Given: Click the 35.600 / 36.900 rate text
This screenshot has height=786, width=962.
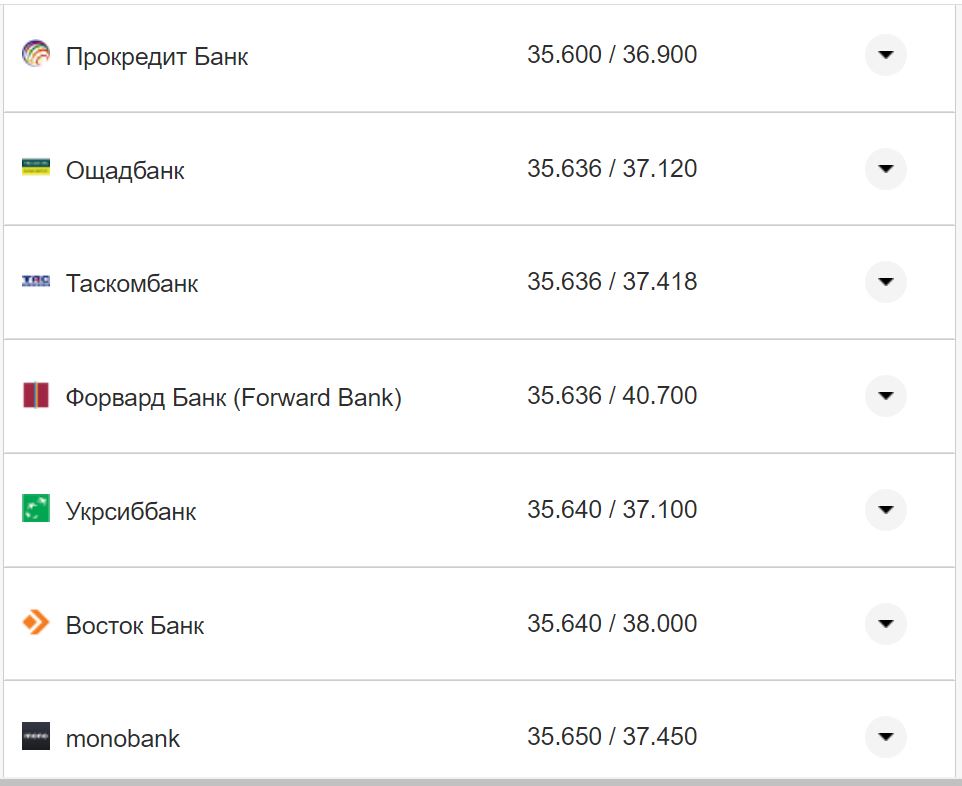Looking at the screenshot, I should point(613,55).
